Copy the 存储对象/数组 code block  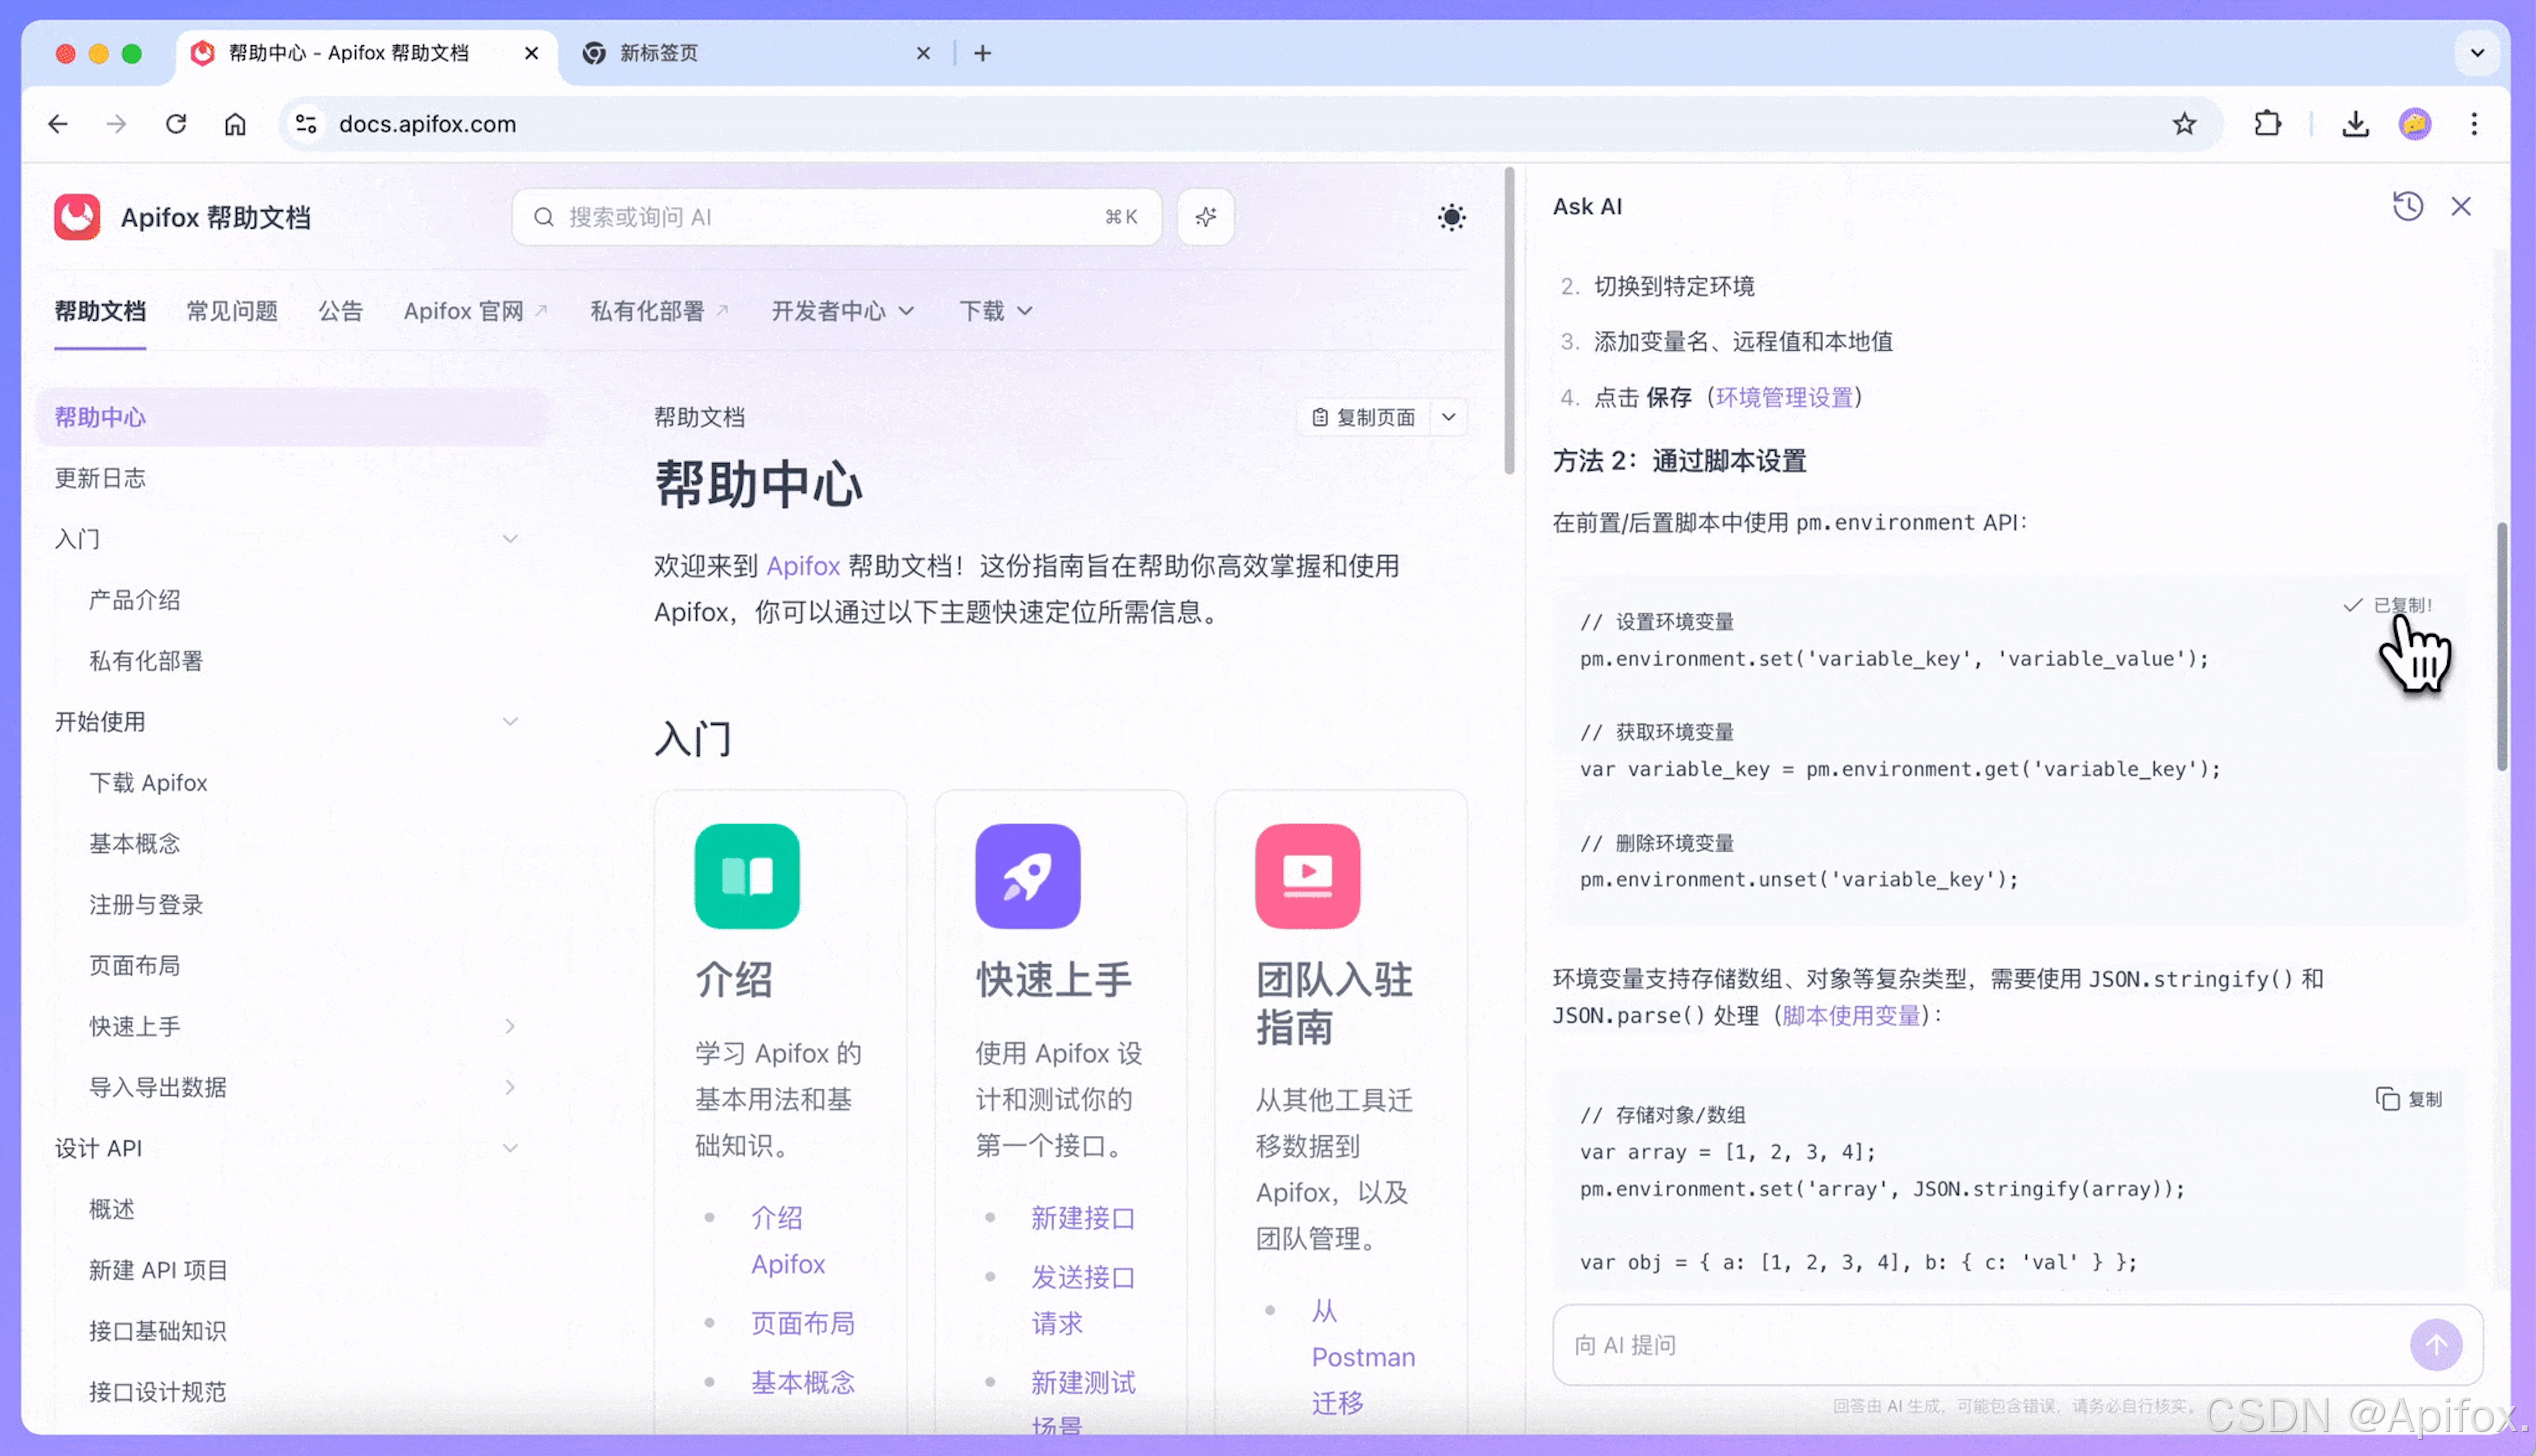pyautogui.click(x=2409, y=1099)
